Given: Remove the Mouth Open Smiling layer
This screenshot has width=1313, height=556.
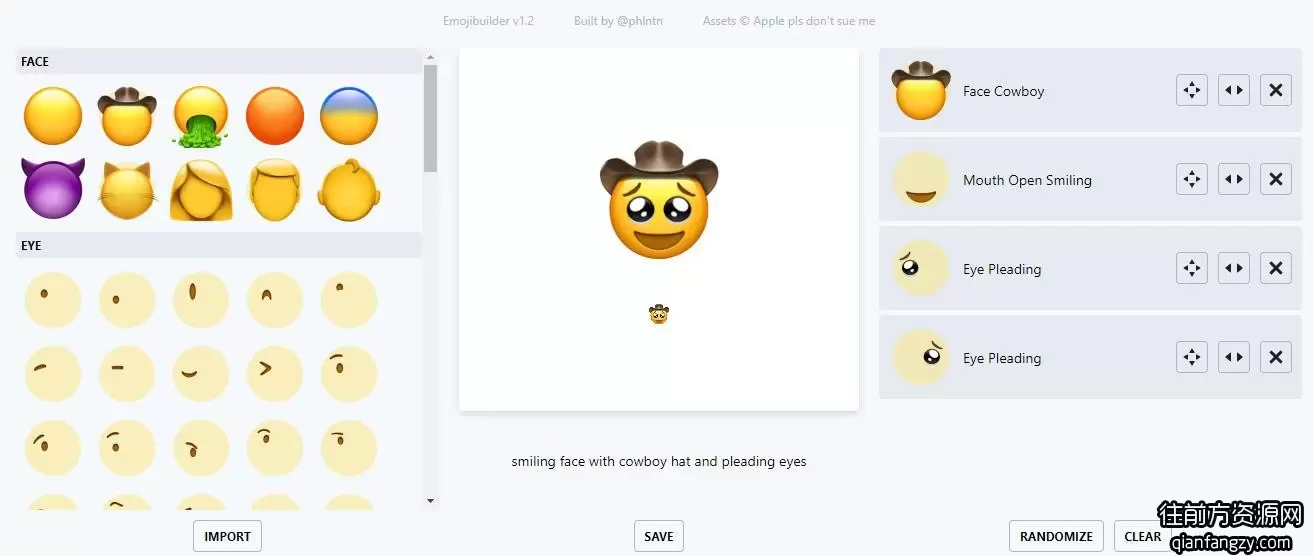Looking at the screenshot, I should tap(1276, 179).
